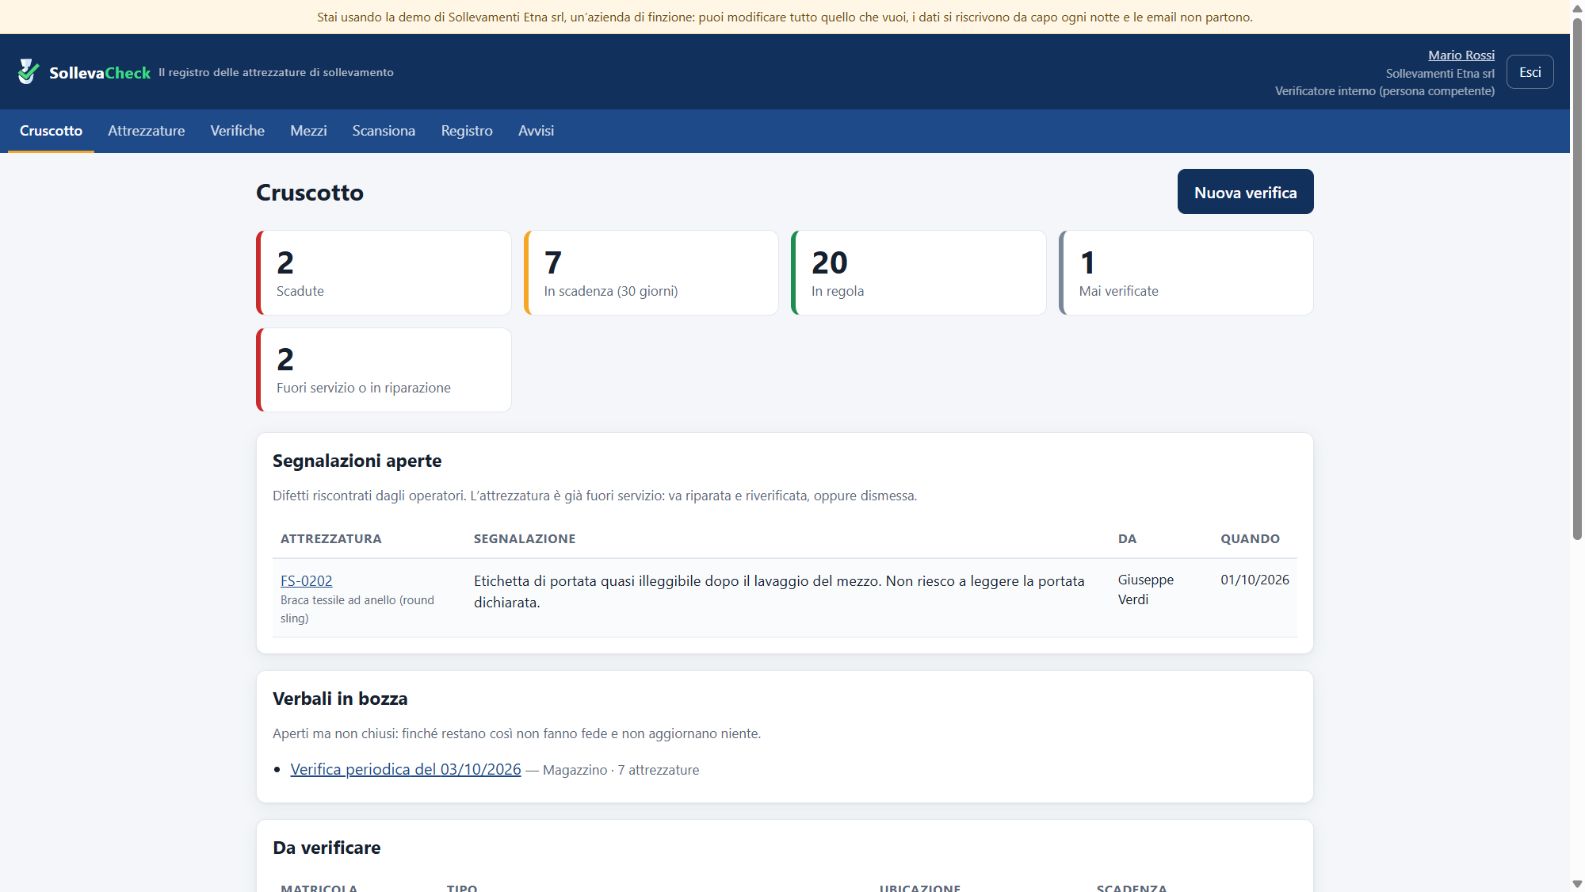1585x892 pixels.
Task: Click the Verbali in bozza heading
Action: coord(340,699)
